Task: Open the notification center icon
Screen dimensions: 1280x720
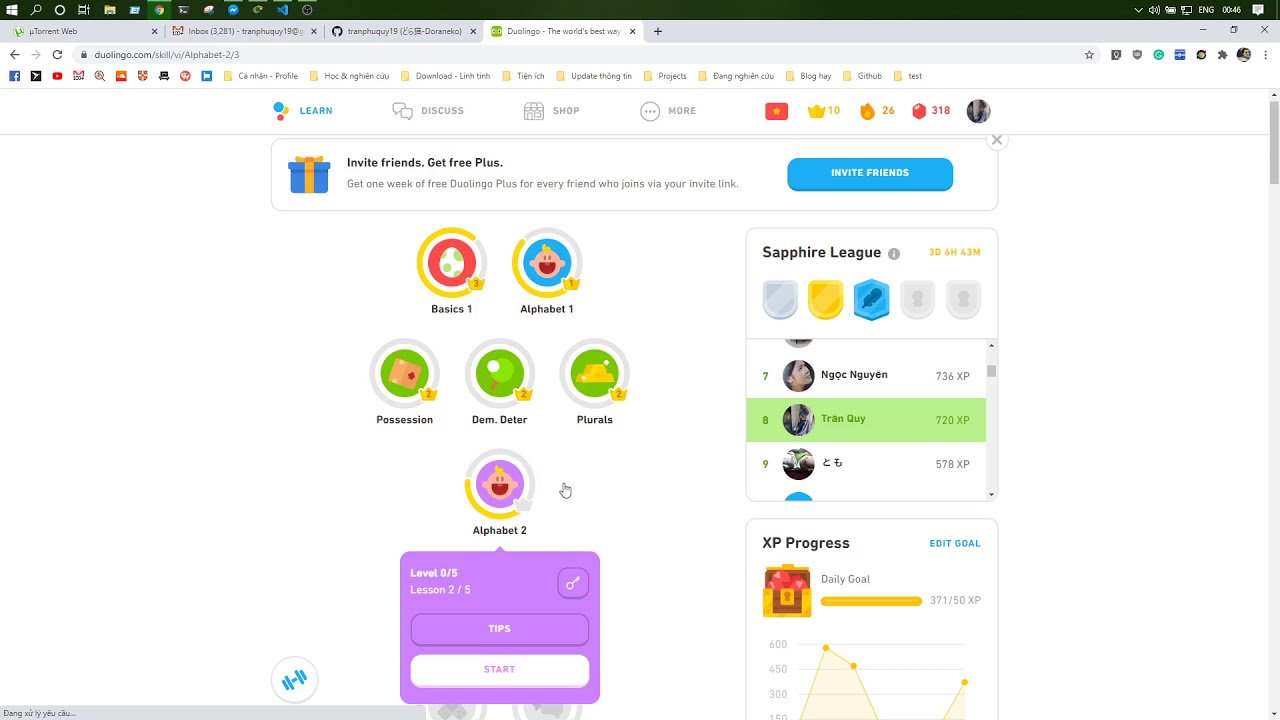Action: 1258,10
